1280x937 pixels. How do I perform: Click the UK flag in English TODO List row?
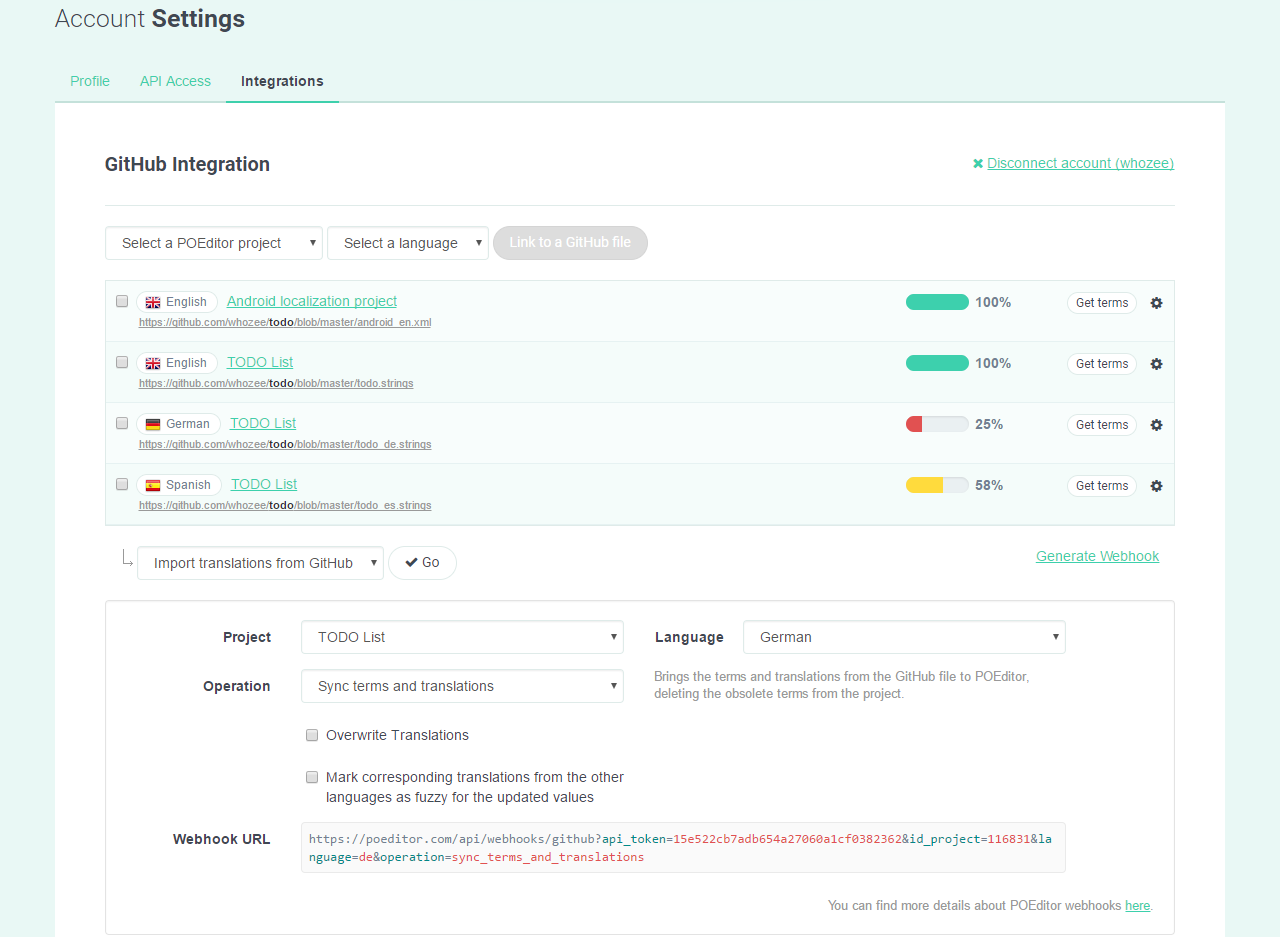[x=153, y=363]
